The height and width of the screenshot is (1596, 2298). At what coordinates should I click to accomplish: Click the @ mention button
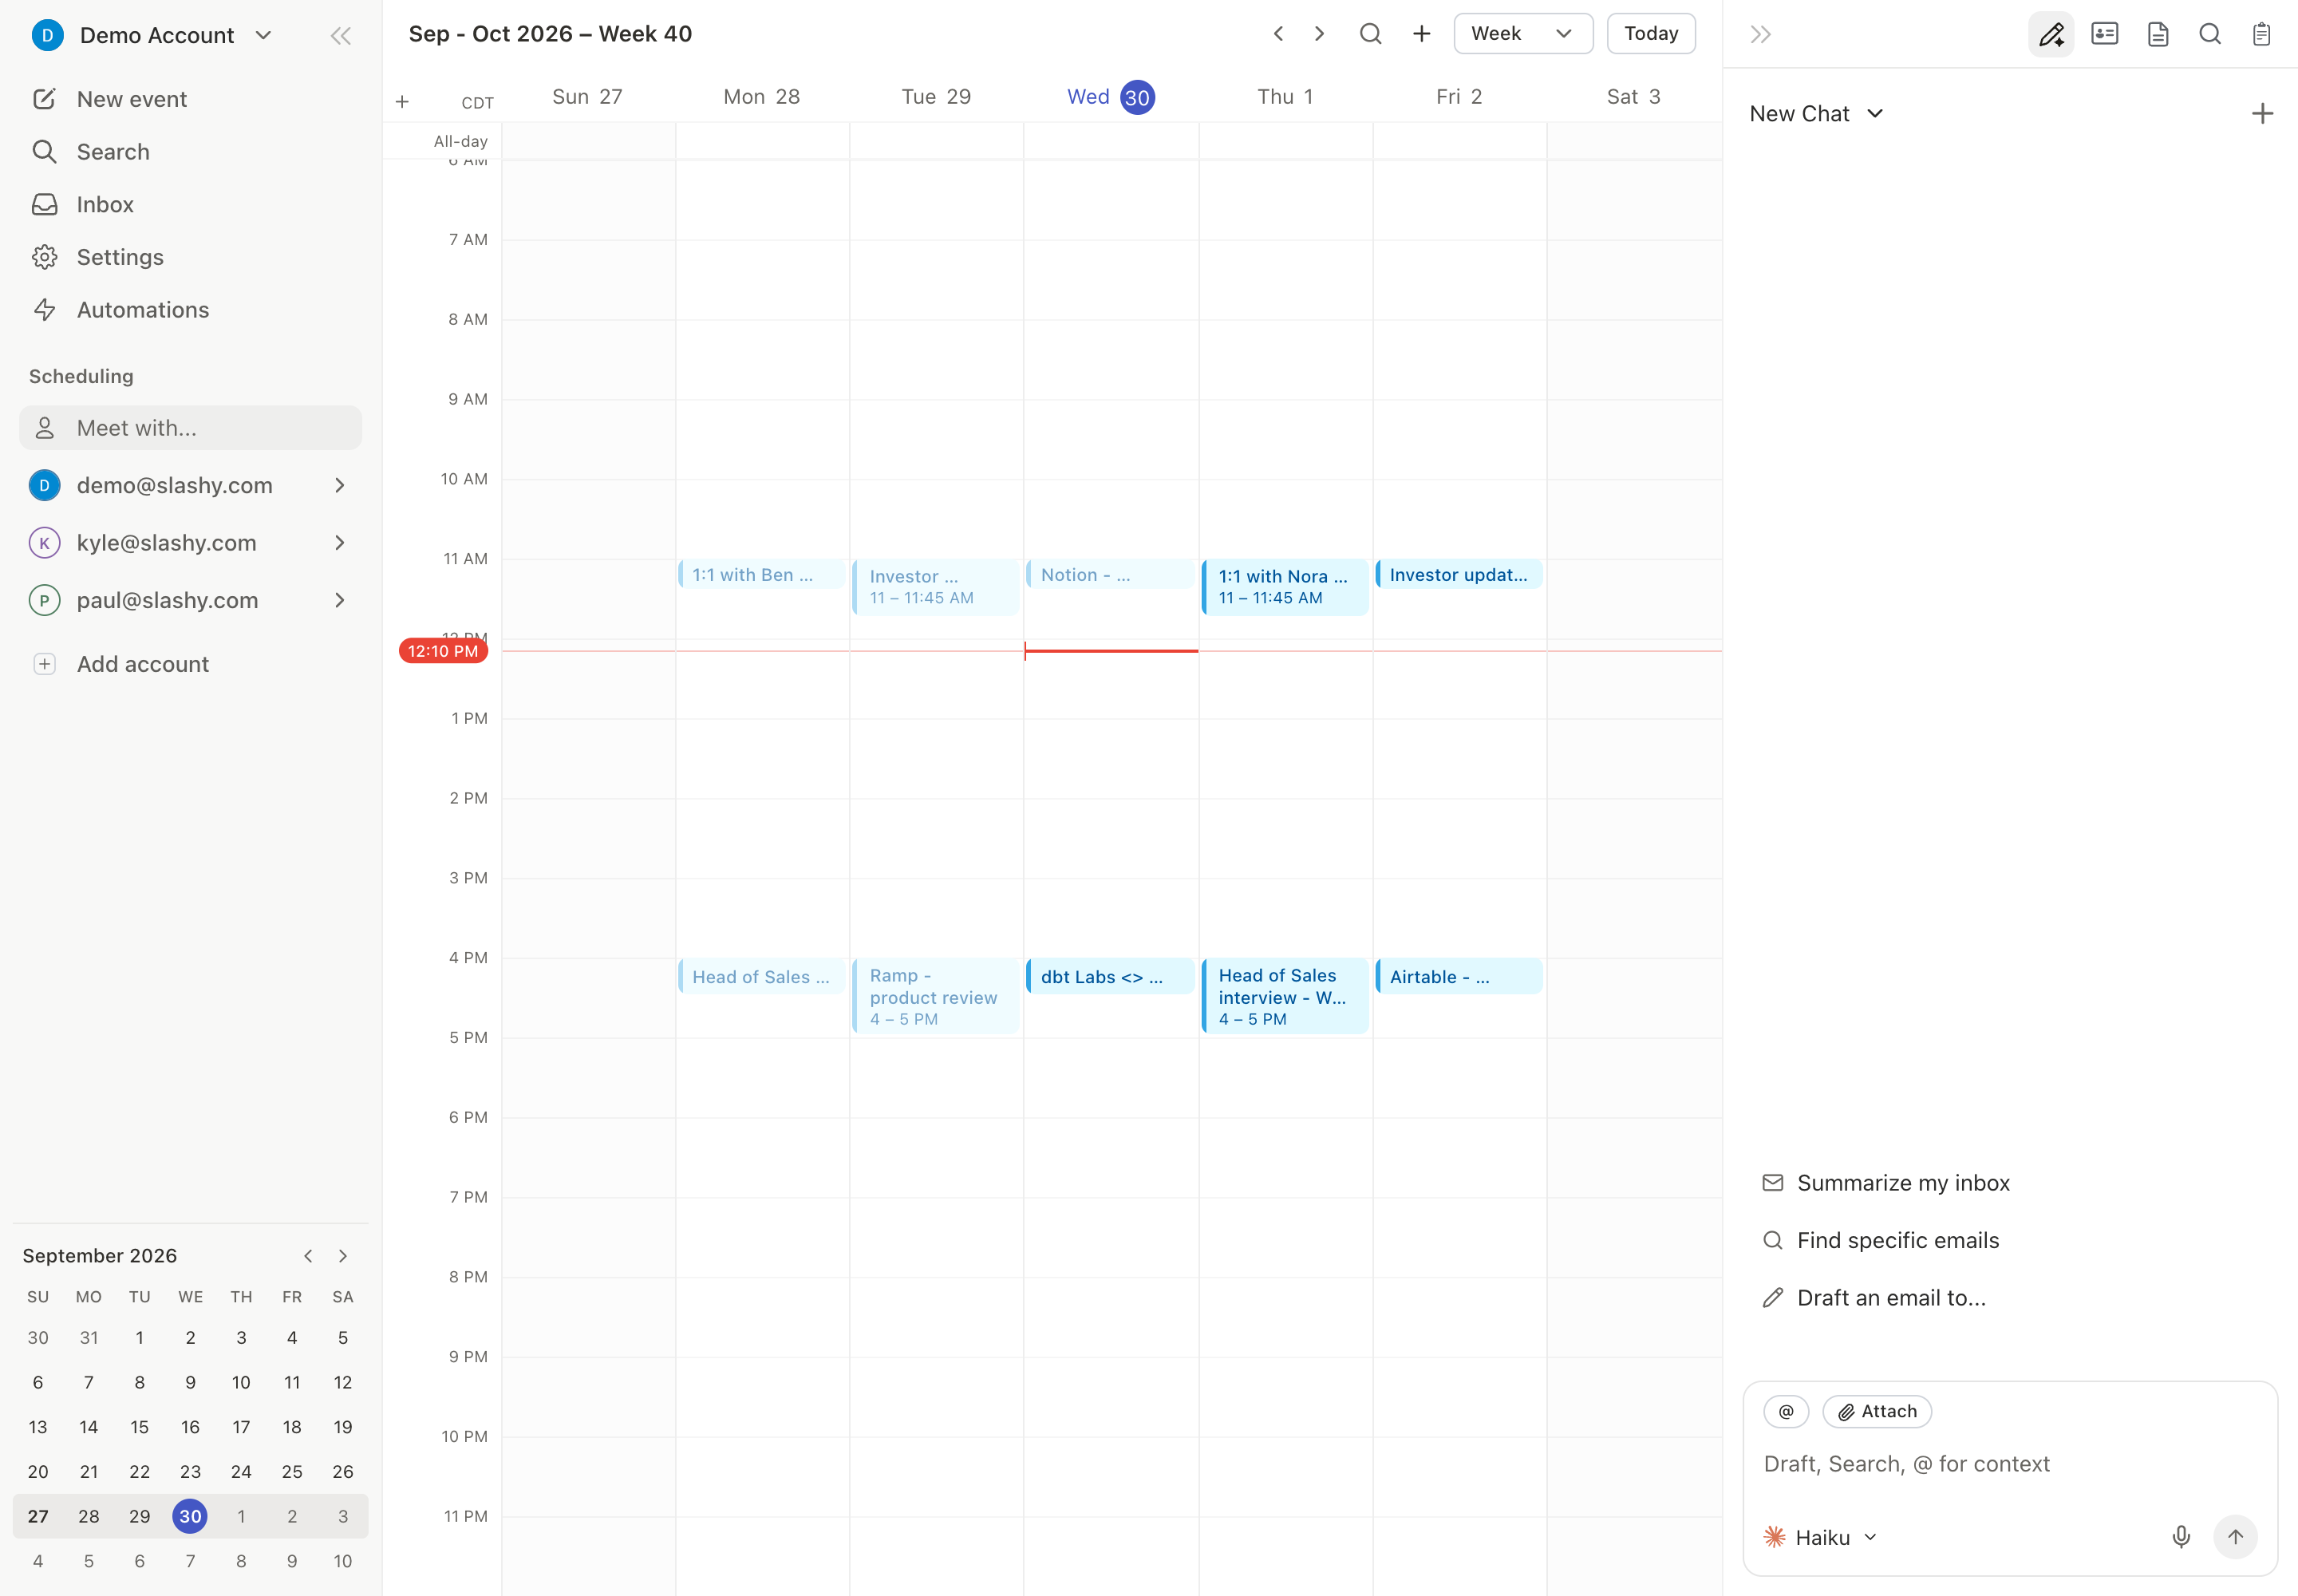[x=1786, y=1411]
